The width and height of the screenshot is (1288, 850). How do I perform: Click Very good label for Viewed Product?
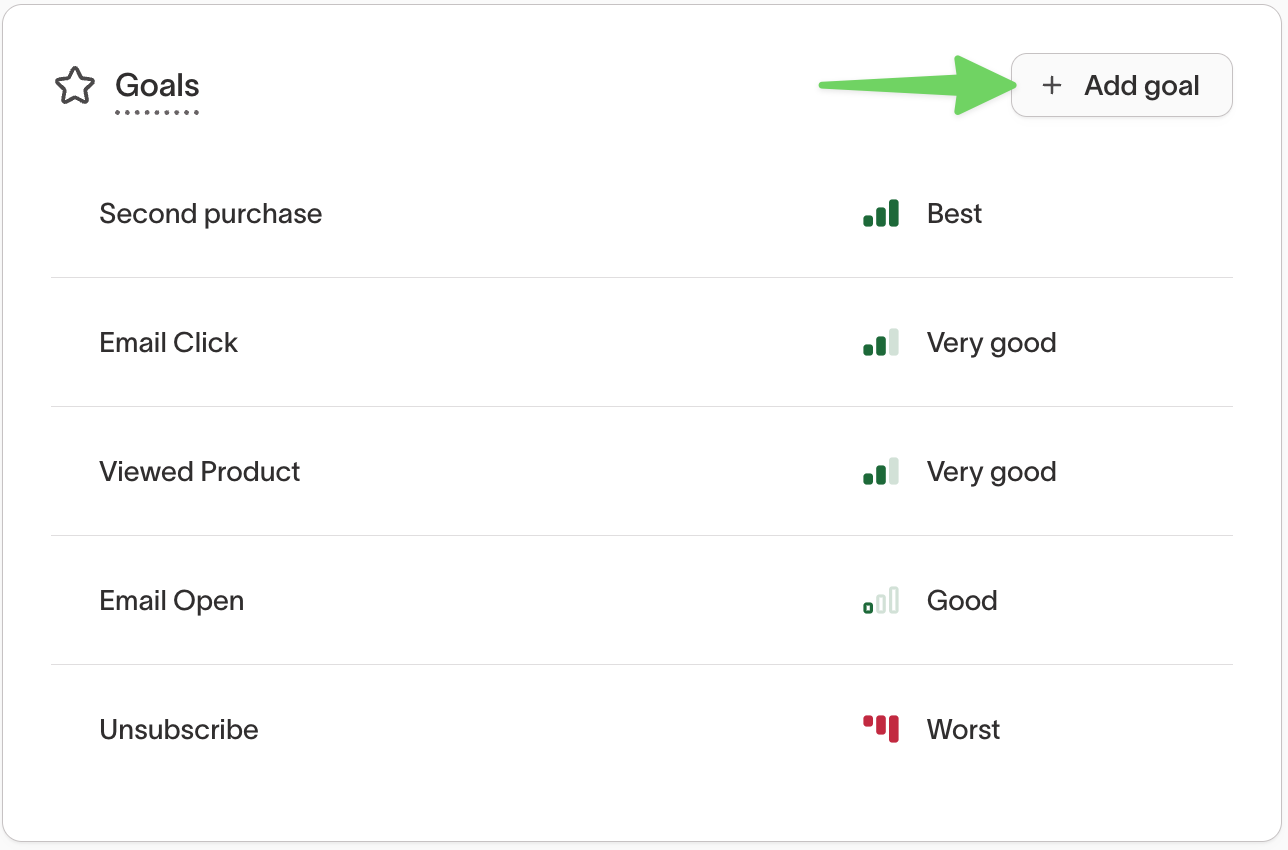[x=991, y=472]
